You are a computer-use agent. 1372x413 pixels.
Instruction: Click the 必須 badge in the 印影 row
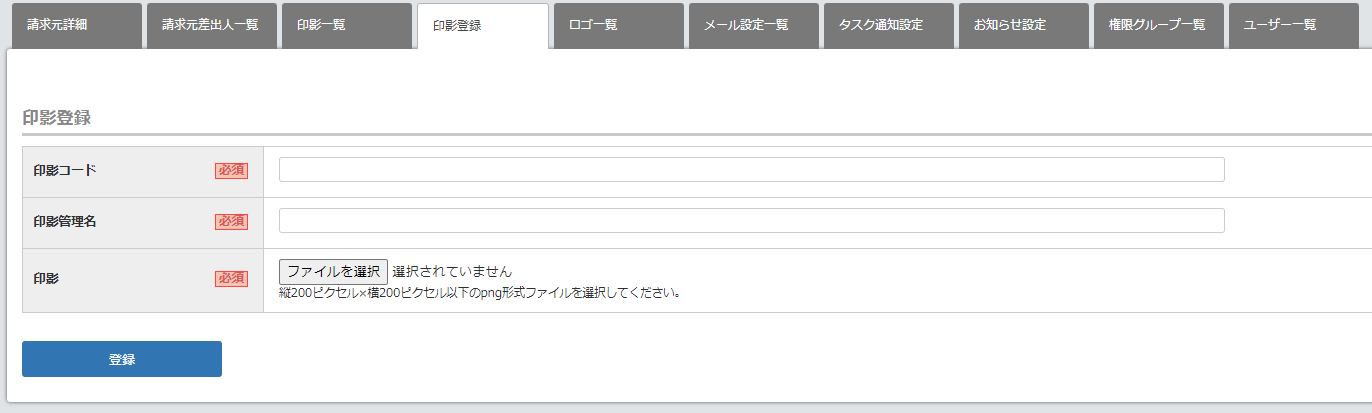[231, 279]
